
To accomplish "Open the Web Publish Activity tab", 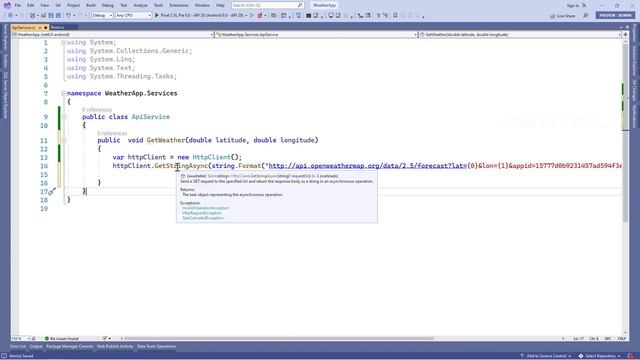I will (x=115, y=347).
